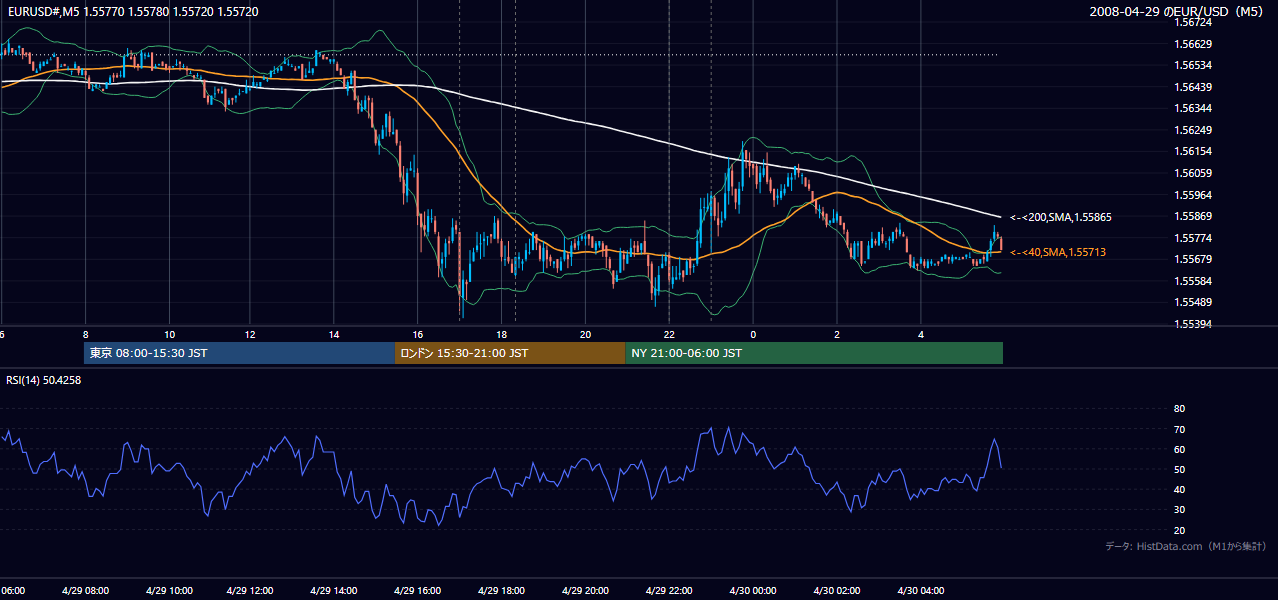This screenshot has height=600, width=1278.
Task: Click hour label 22 below price chart
Action: (669, 334)
